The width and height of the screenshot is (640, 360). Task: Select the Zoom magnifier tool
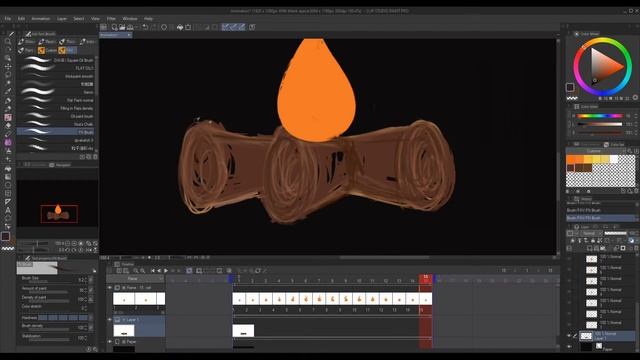pos(8,41)
